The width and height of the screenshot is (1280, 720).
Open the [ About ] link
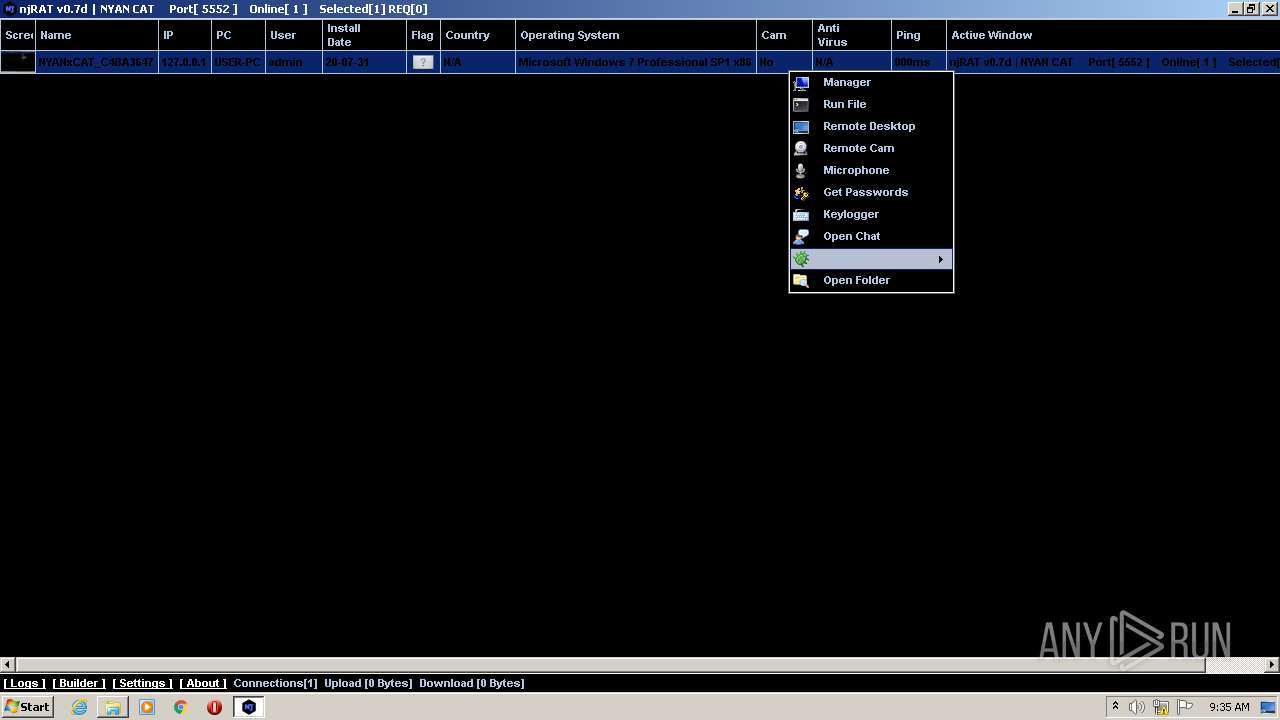pyautogui.click(x=203, y=684)
